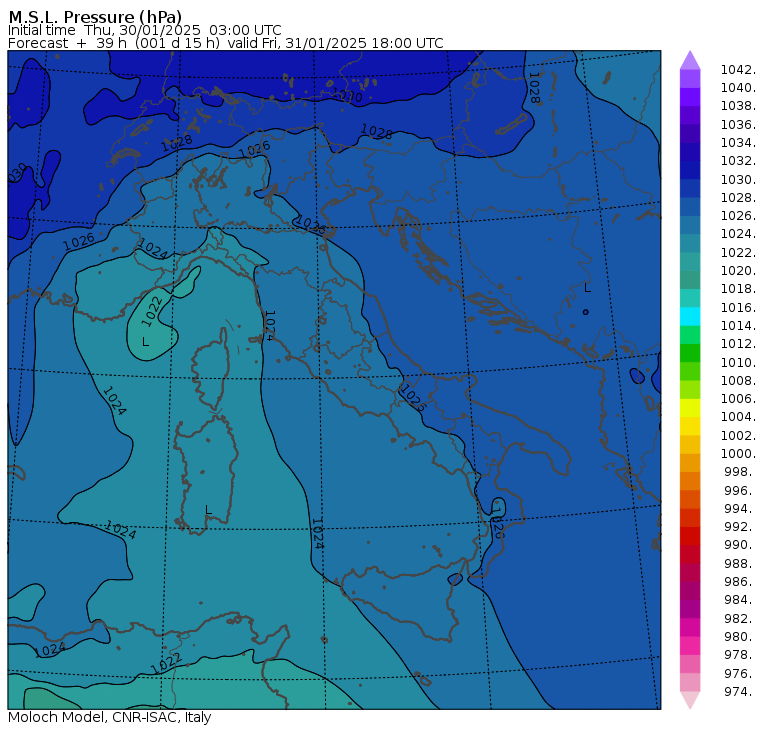
Task: Click the 1020. legend value
Action: (738, 270)
